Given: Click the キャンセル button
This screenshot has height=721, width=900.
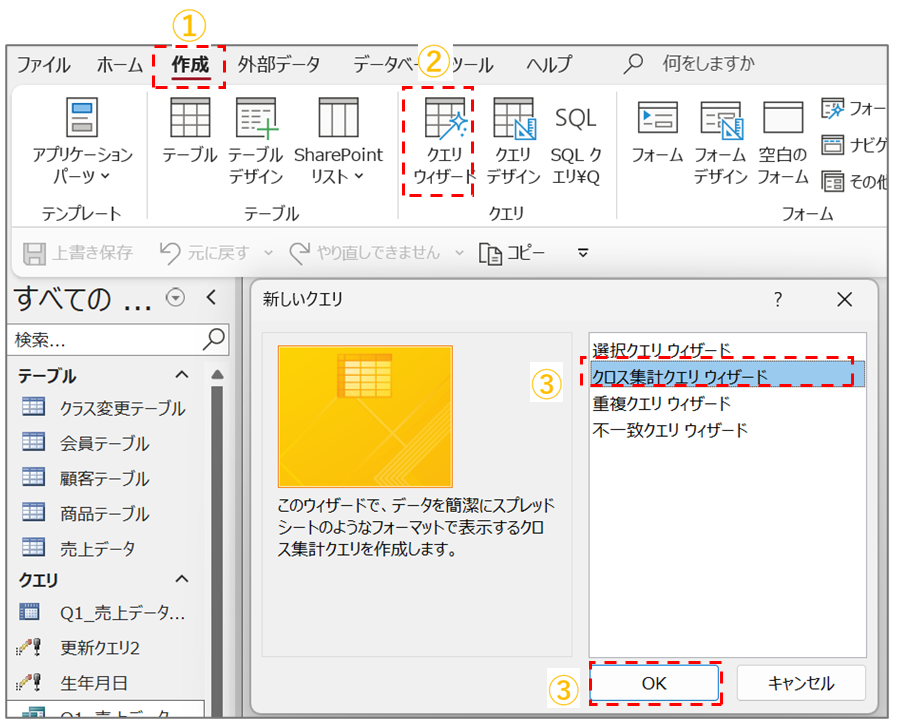Looking at the screenshot, I should [800, 684].
